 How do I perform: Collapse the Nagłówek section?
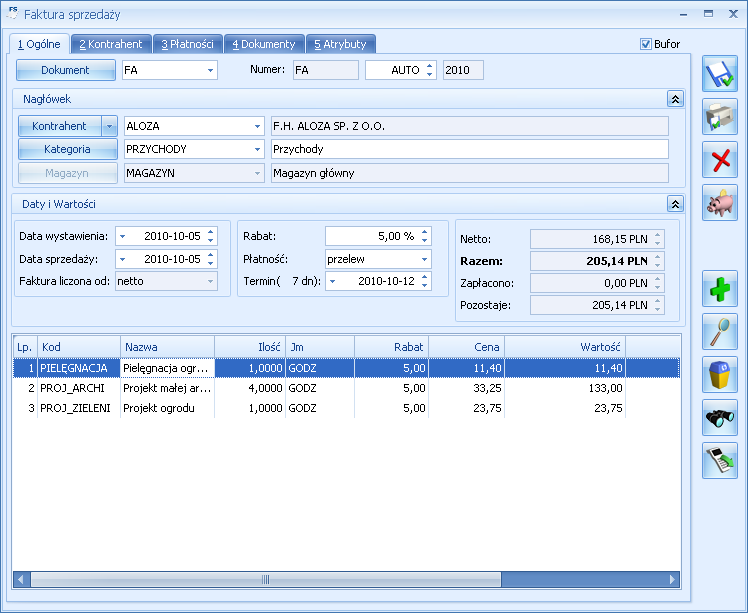tap(675, 99)
